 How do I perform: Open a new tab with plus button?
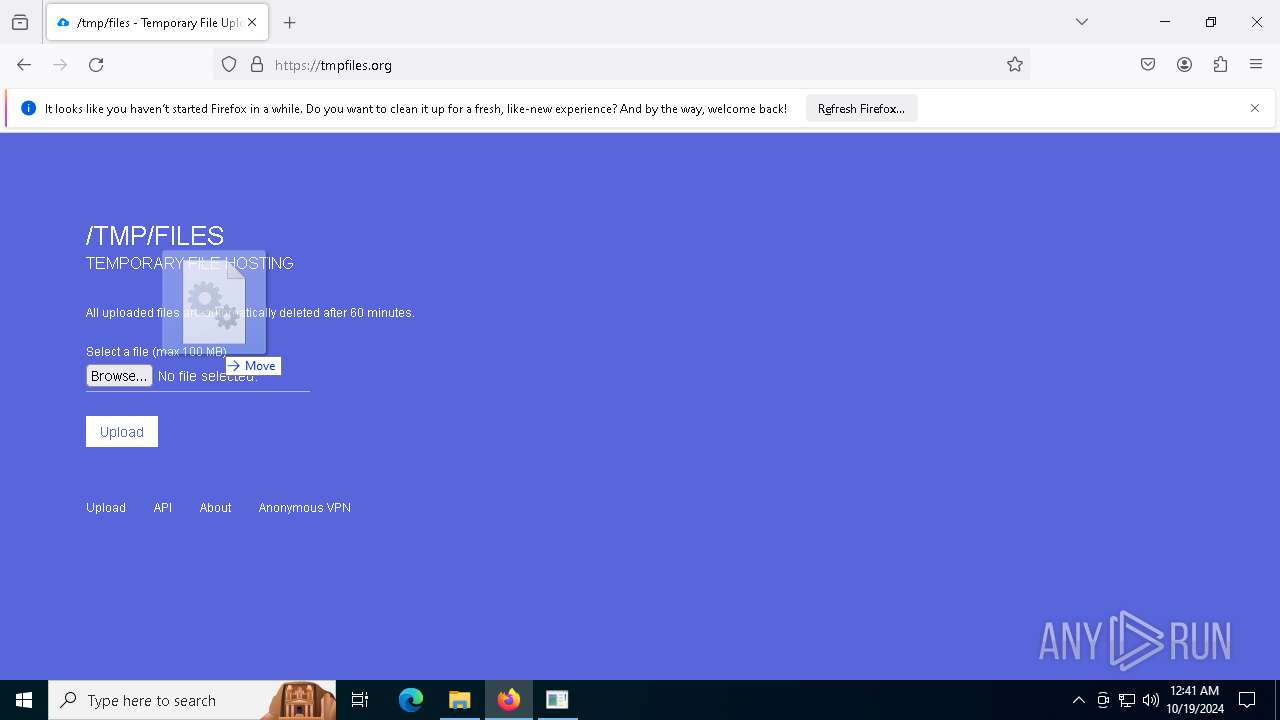(x=290, y=22)
